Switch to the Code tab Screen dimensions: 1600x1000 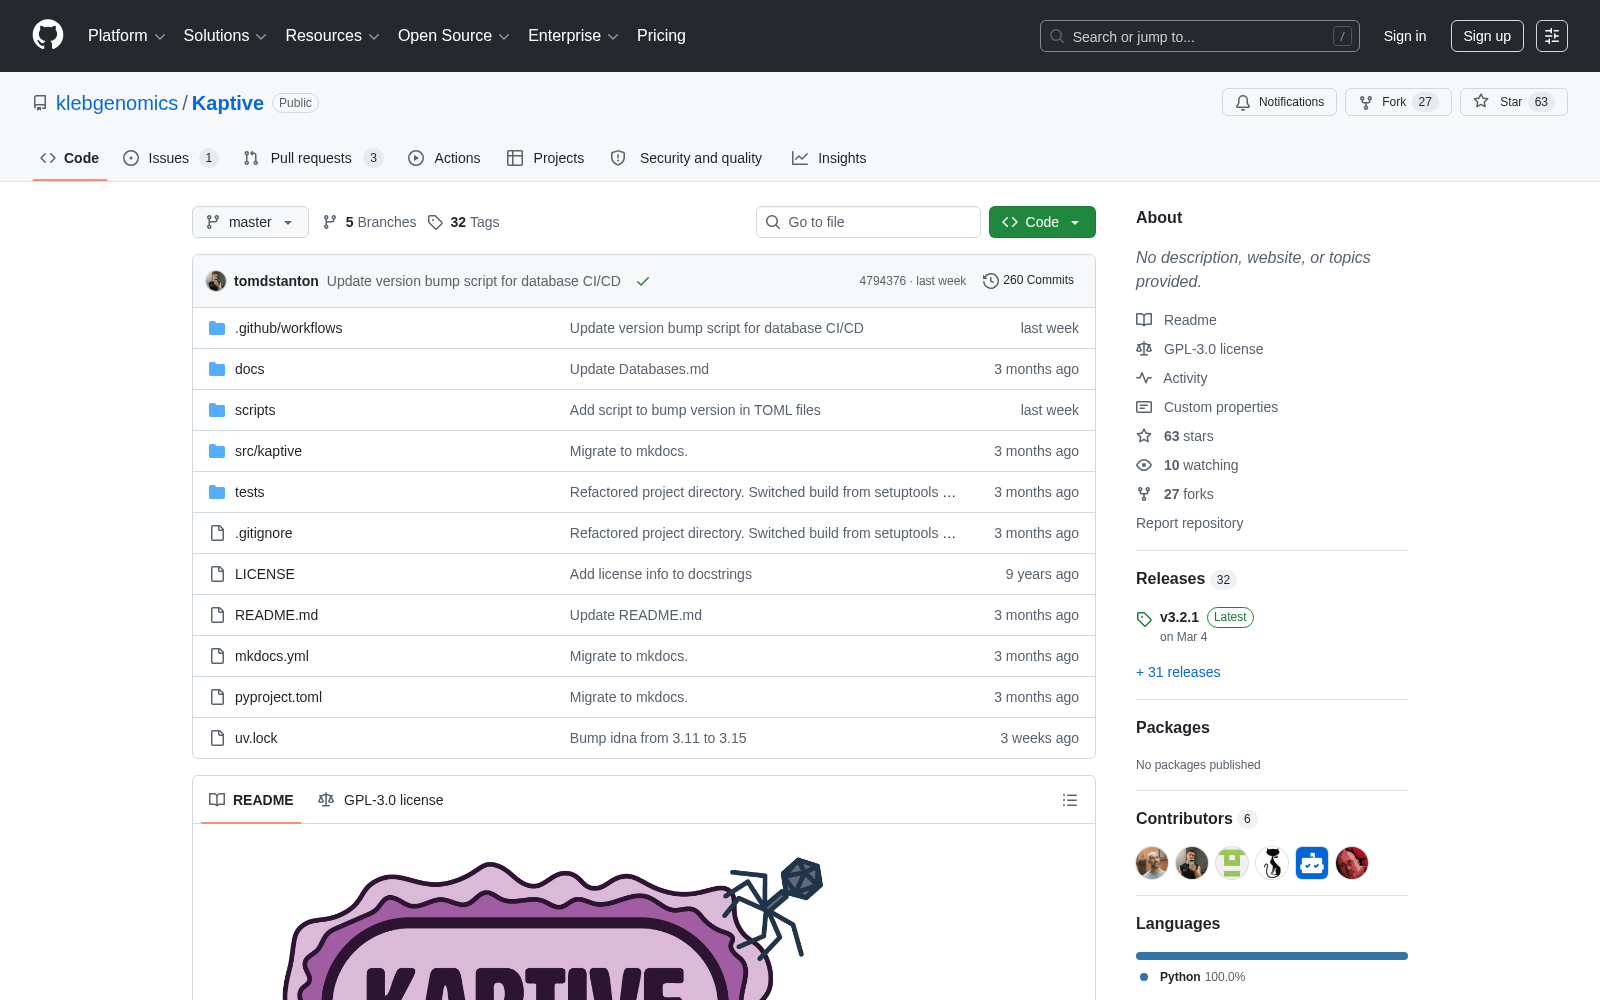point(70,158)
